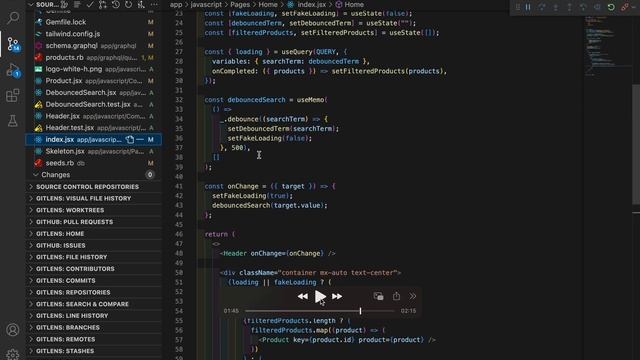Select products.rb file
Viewport: 640px width, 360px height.
pyautogui.click(x=94, y=58)
